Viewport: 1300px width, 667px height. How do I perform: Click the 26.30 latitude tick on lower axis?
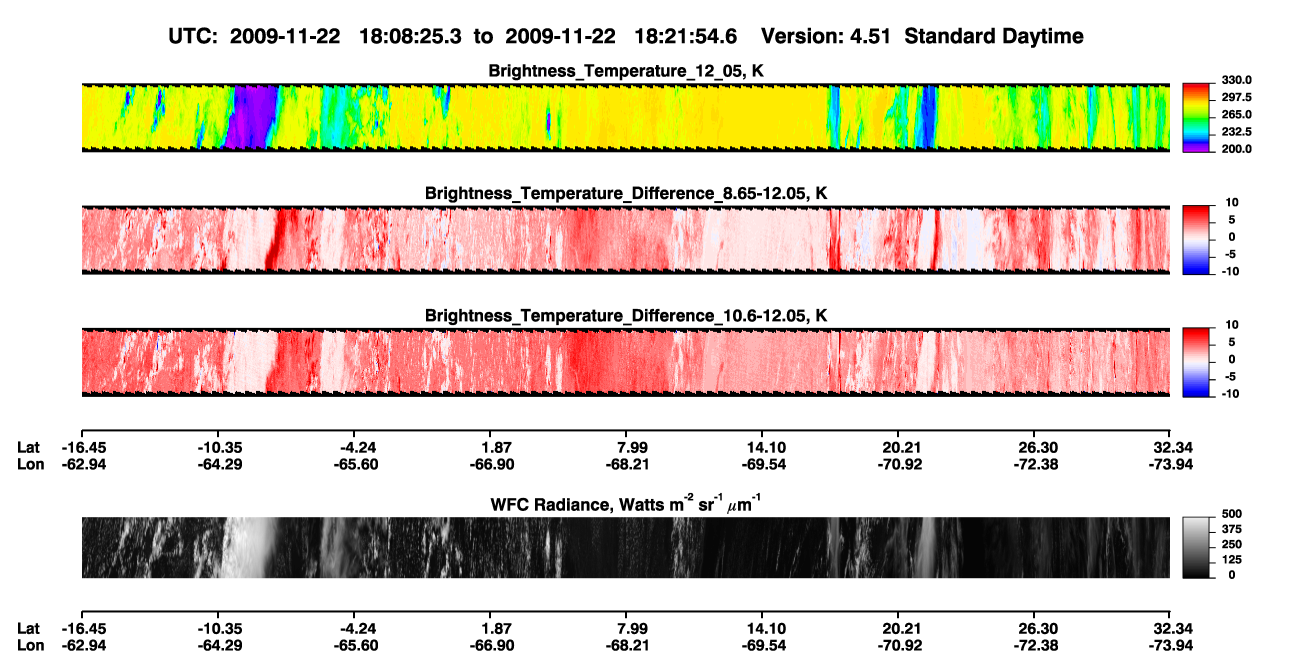coord(1037,628)
